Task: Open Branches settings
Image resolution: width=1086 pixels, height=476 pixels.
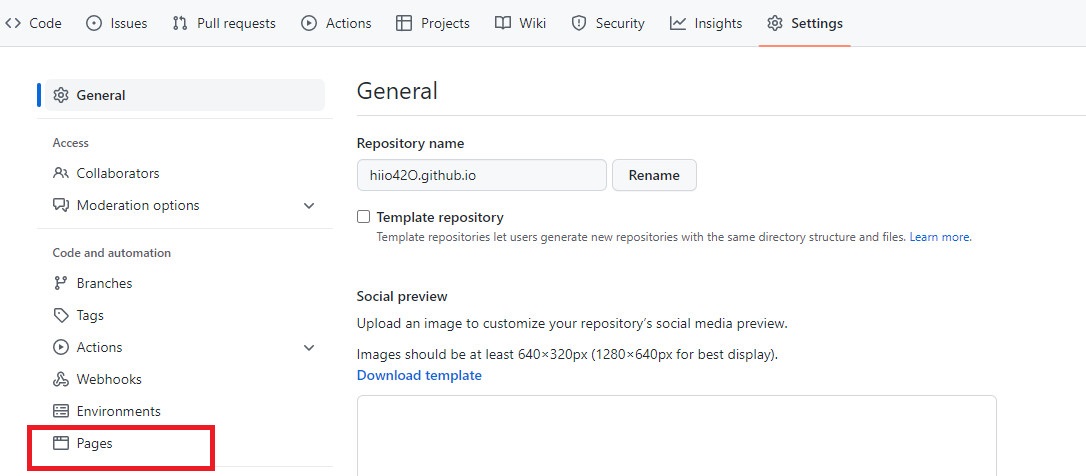Action: point(185,283)
